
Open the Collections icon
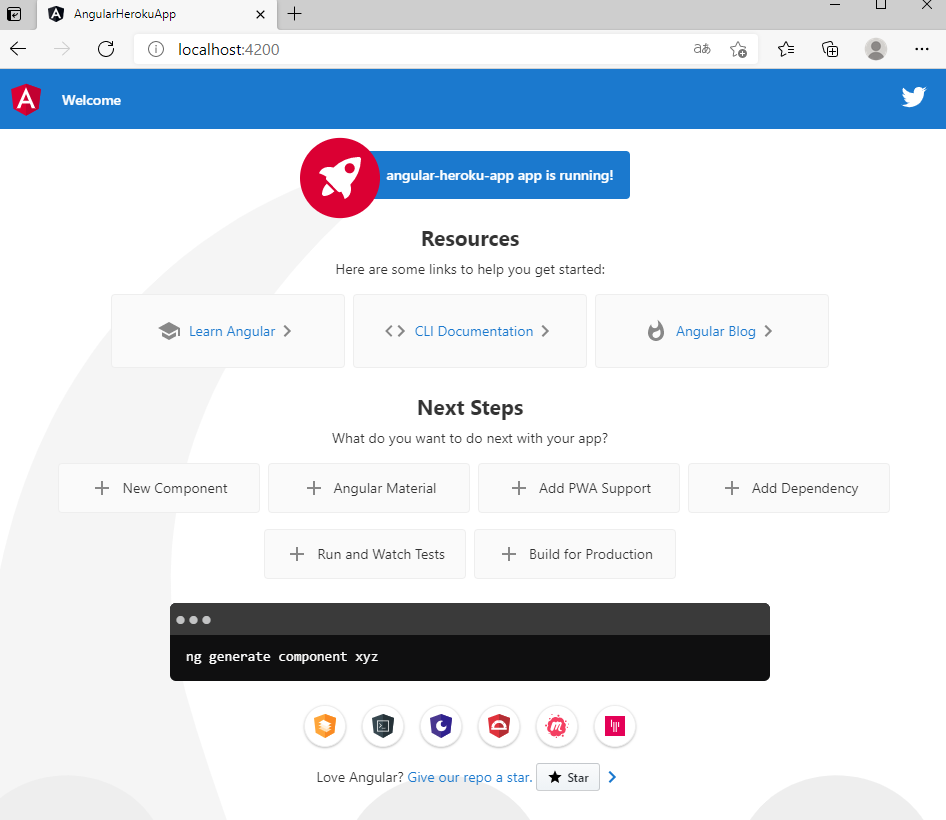tap(830, 49)
